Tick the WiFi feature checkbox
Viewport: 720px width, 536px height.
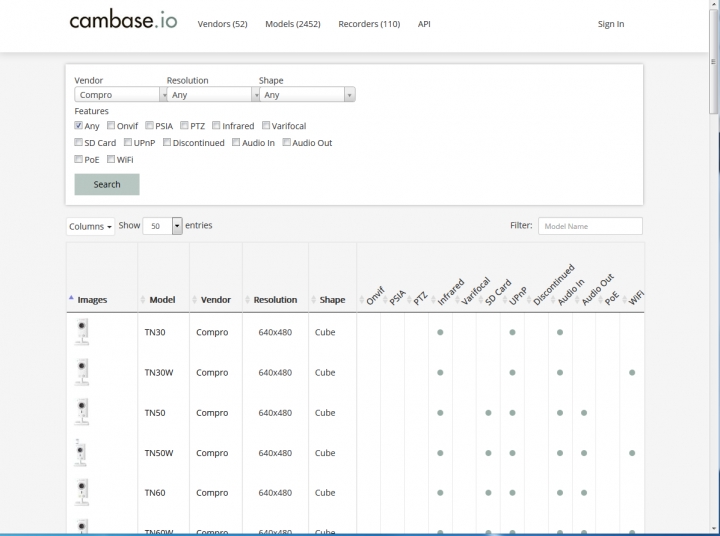111,159
